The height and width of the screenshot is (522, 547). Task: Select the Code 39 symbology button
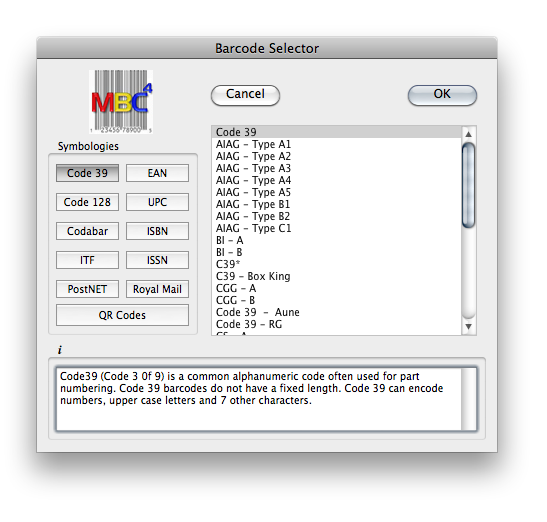(87, 173)
